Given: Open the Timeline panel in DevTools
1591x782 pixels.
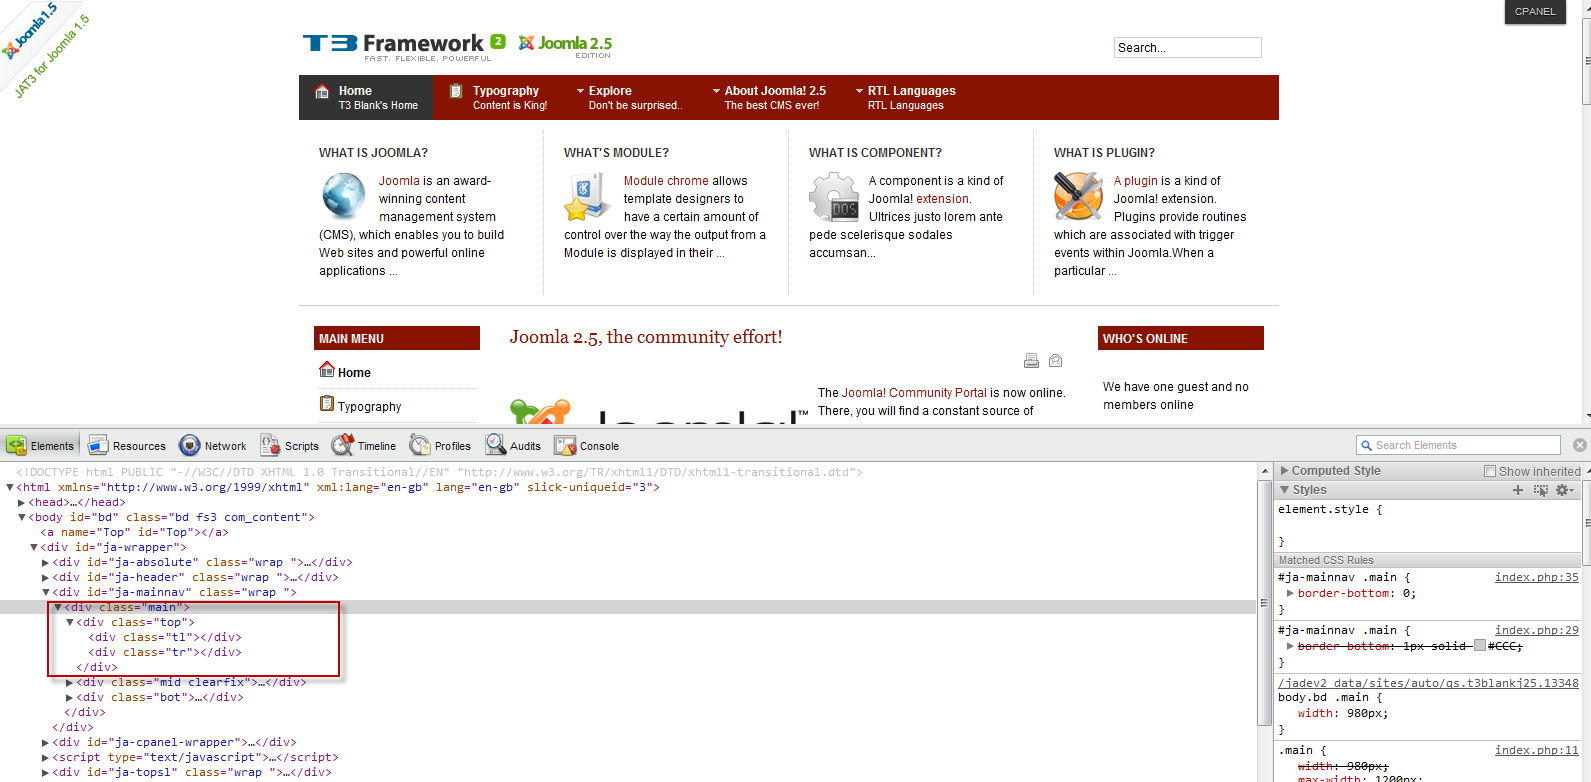Looking at the screenshot, I should point(364,445).
